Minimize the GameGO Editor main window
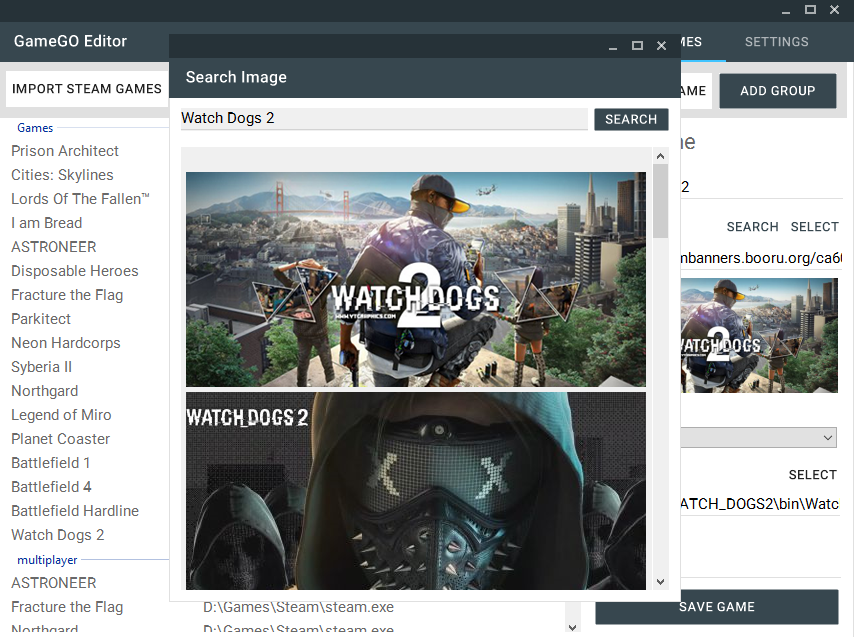Screen dimensions: 854x637 [x=785, y=10]
